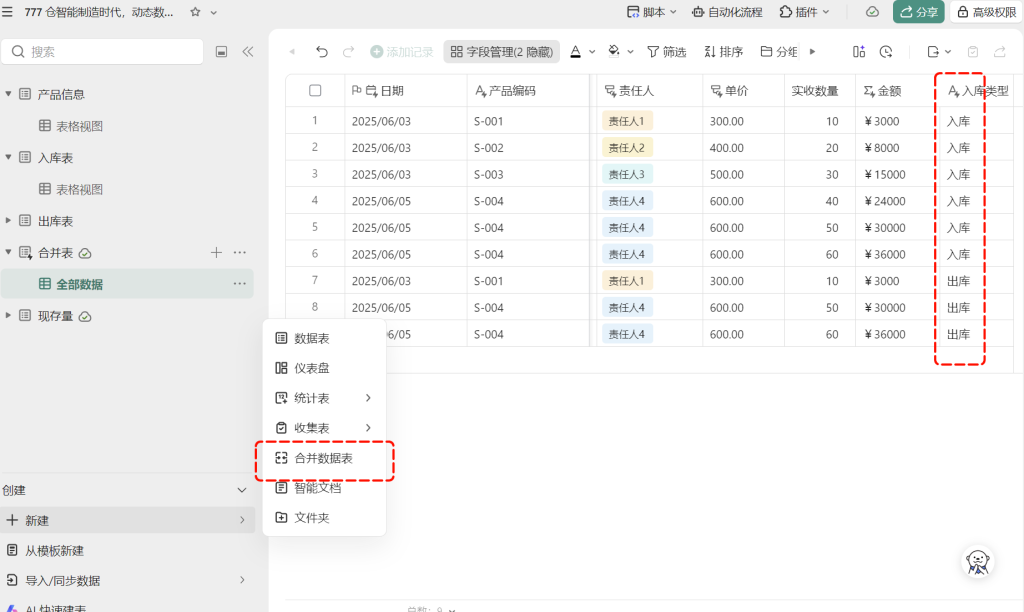The image size is (1024, 612).
Task: Open the 统计表 submenu
Action: click(x=324, y=398)
